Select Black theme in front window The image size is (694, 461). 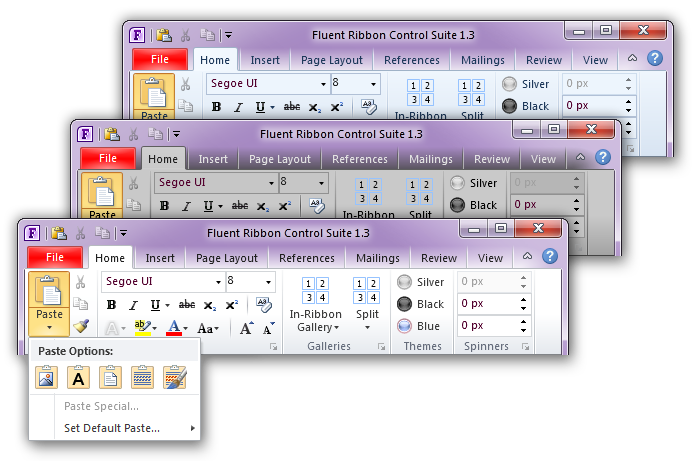click(420, 304)
